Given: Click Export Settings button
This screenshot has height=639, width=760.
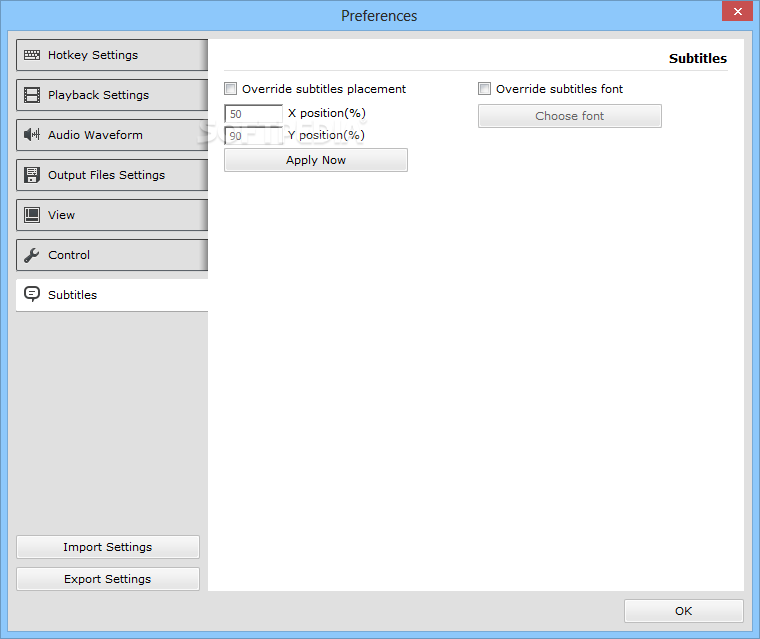Looking at the screenshot, I should (108, 579).
